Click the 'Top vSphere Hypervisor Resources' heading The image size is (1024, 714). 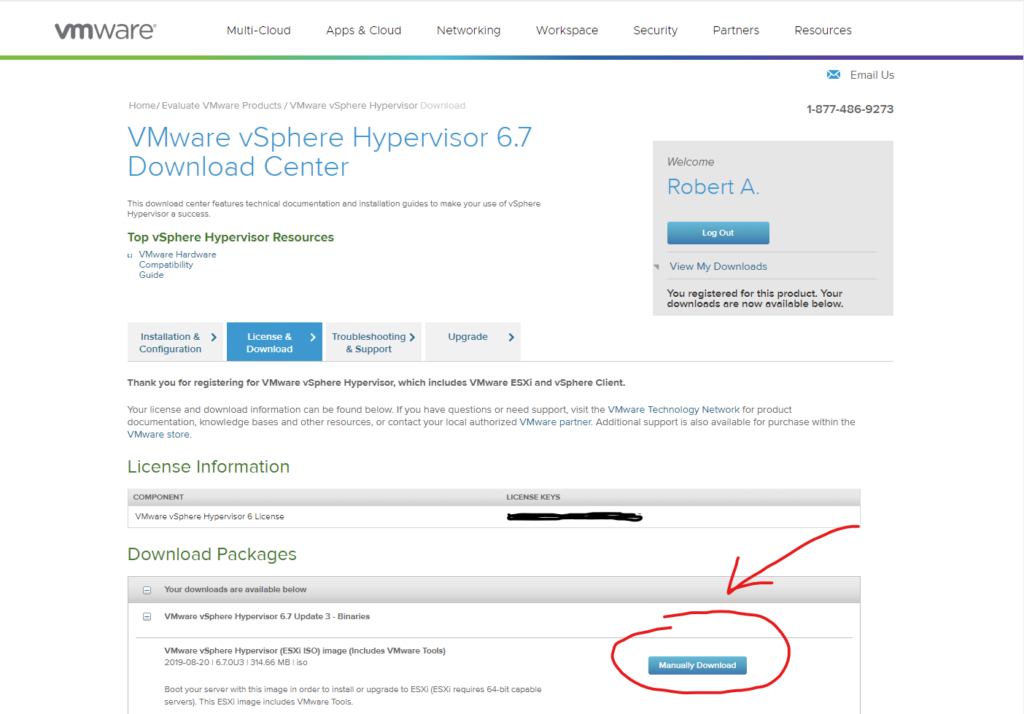[231, 237]
